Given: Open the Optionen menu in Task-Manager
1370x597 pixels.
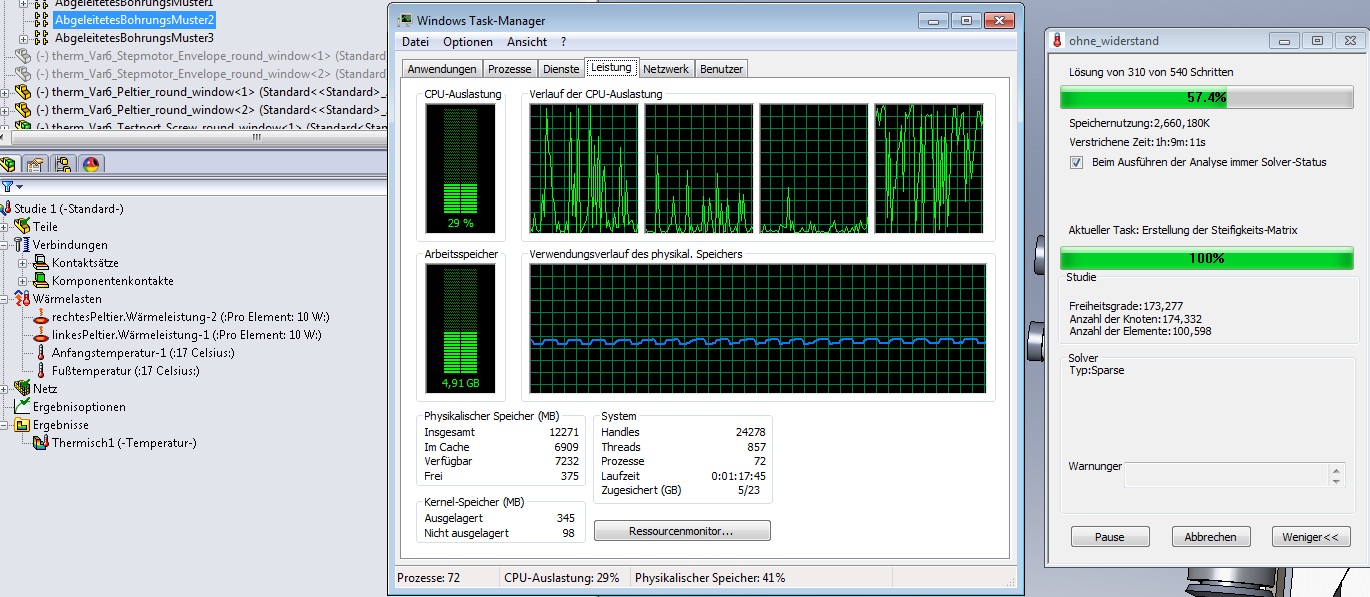Looking at the screenshot, I should tap(468, 42).
